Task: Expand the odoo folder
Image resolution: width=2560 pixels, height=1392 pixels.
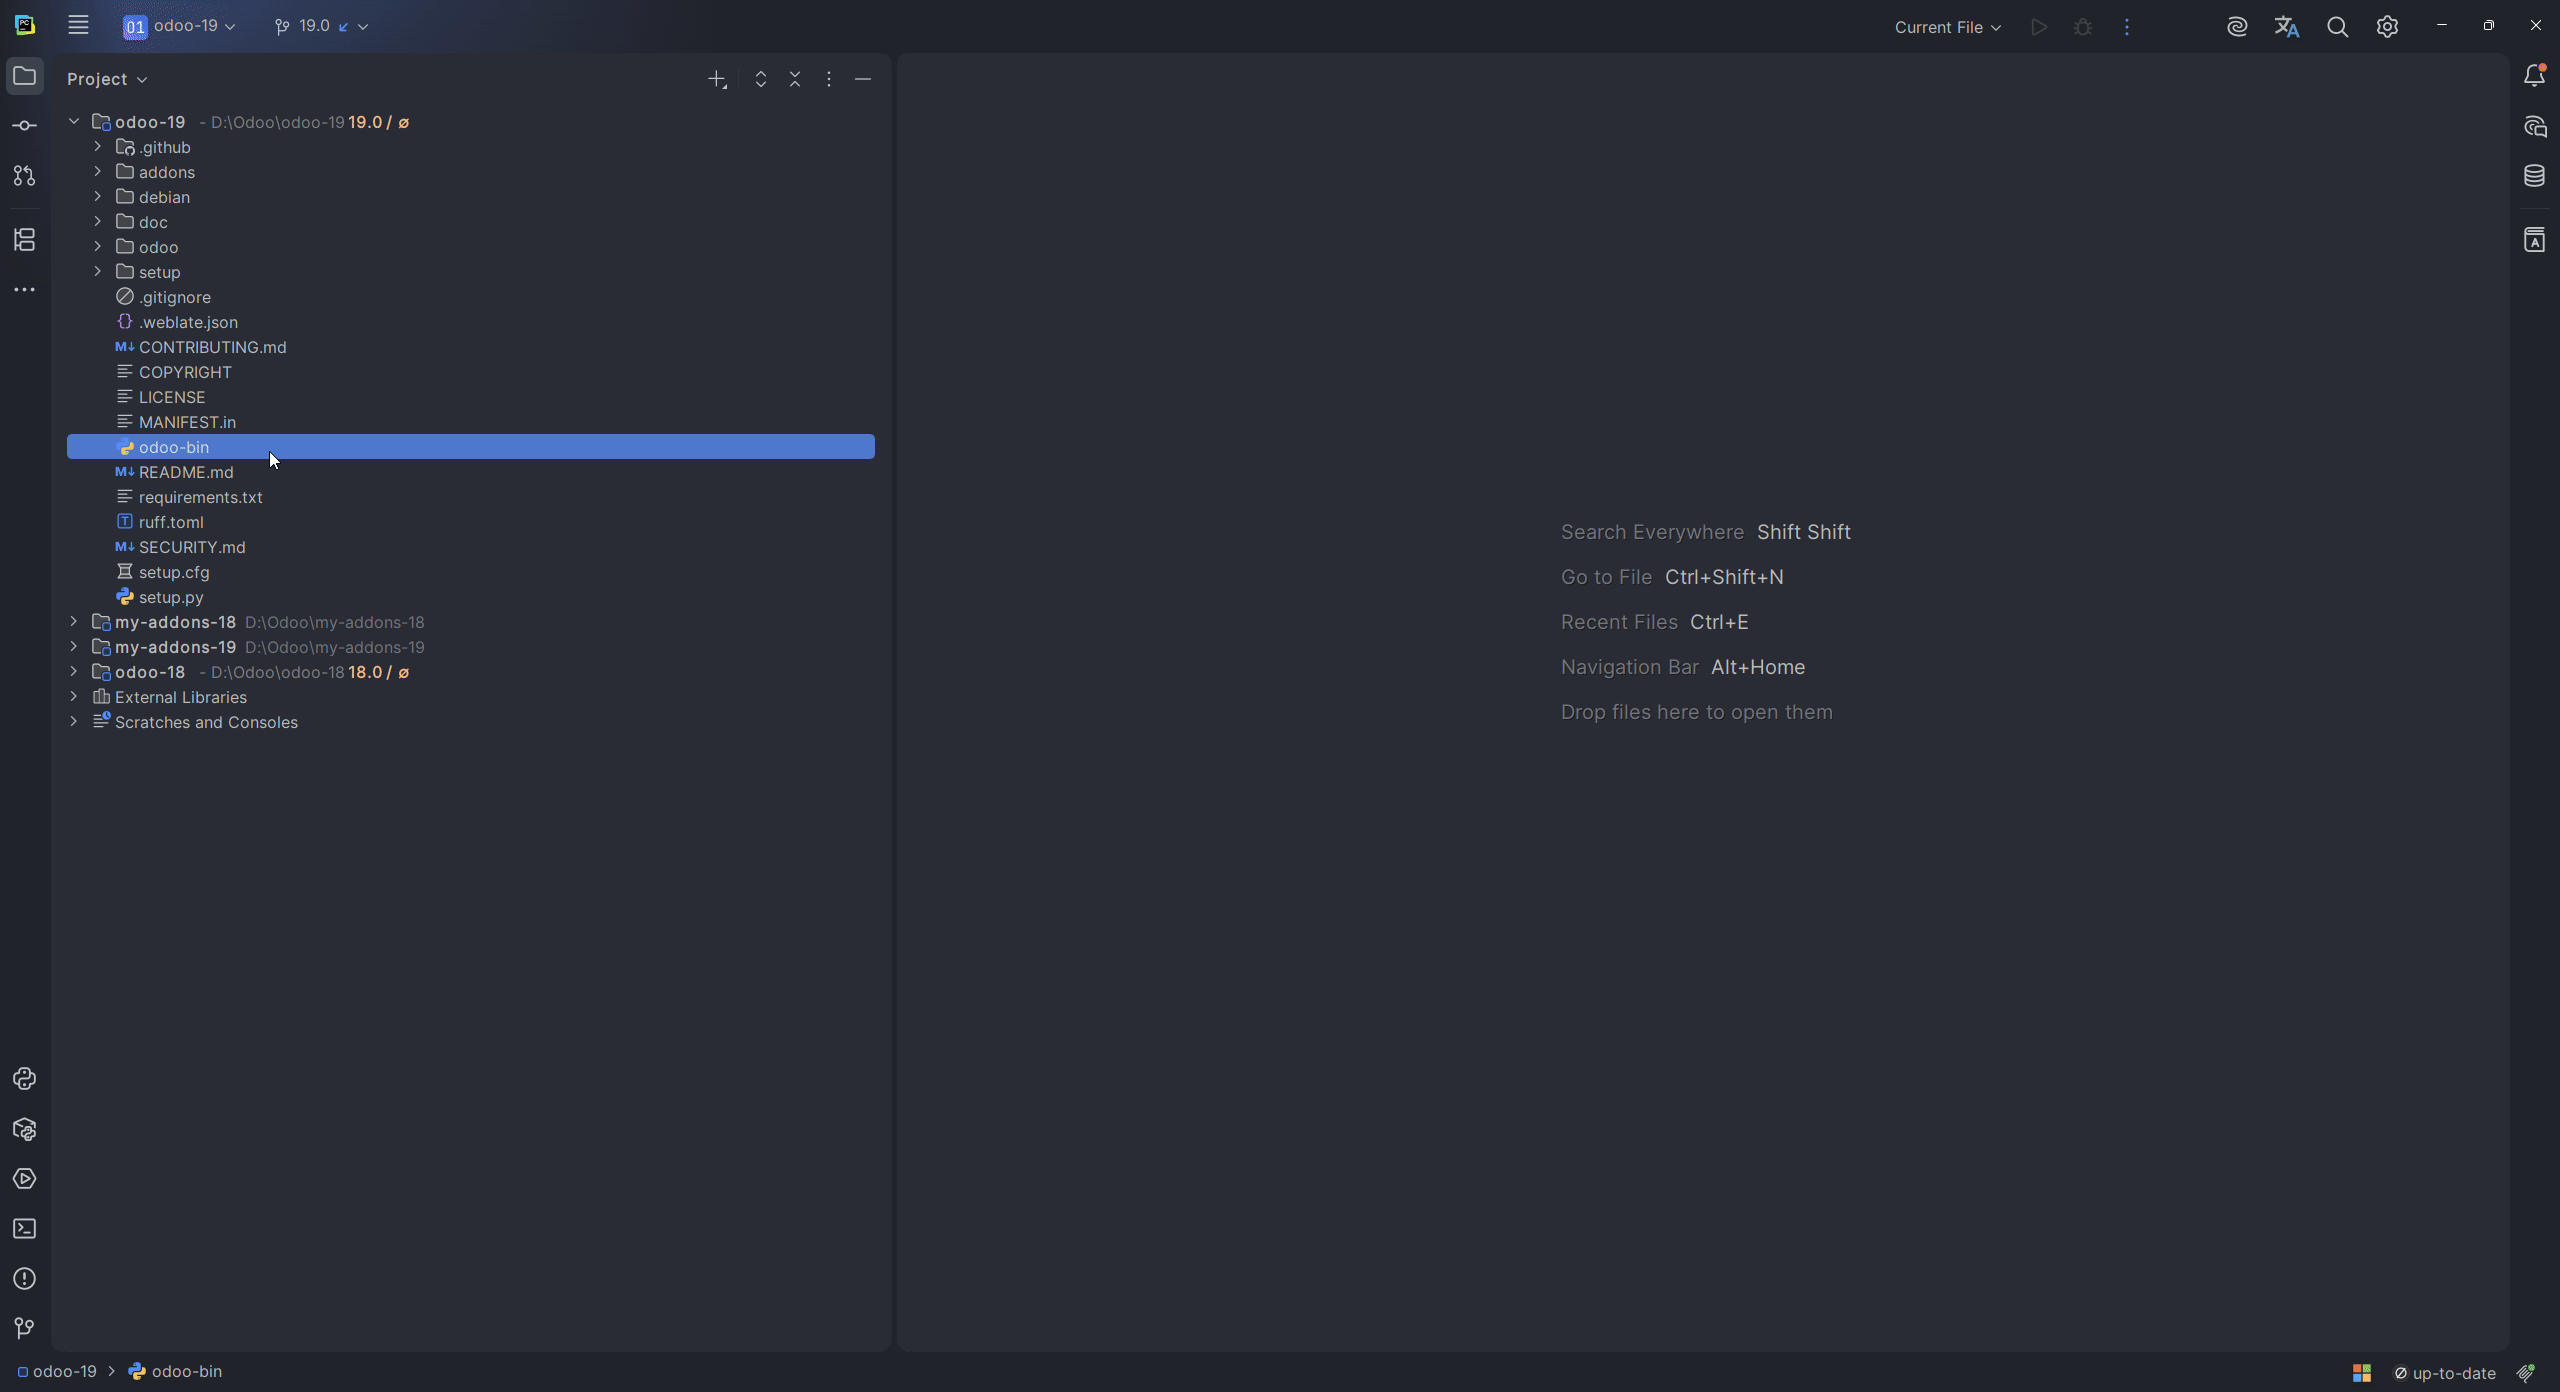Action: 98,247
